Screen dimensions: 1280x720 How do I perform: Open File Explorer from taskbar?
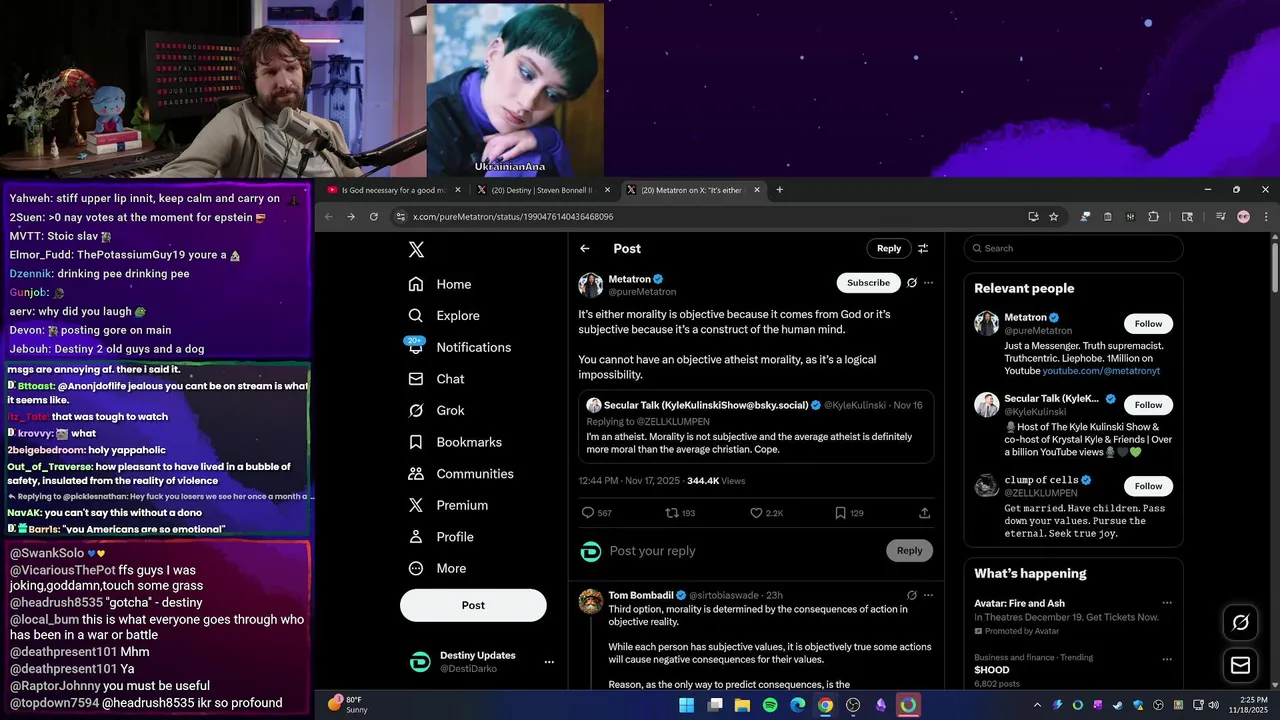pyautogui.click(x=742, y=705)
